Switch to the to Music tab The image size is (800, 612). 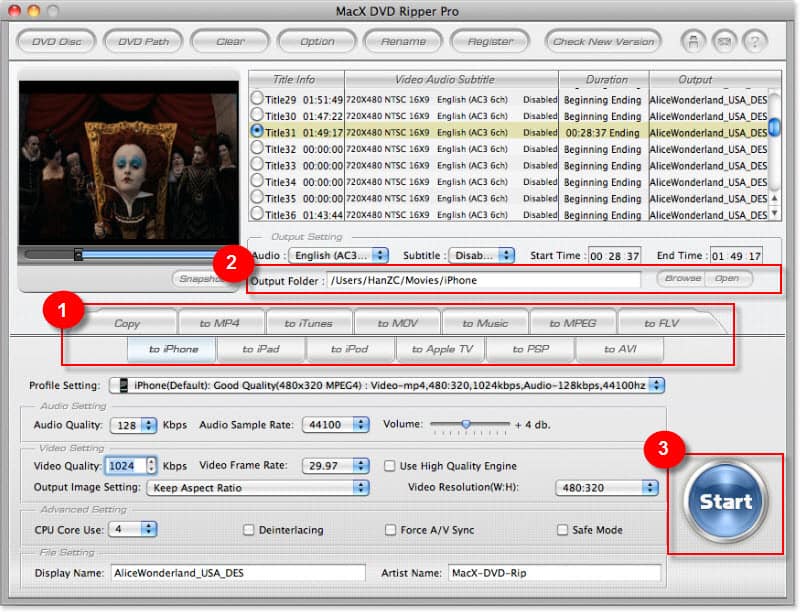(485, 323)
